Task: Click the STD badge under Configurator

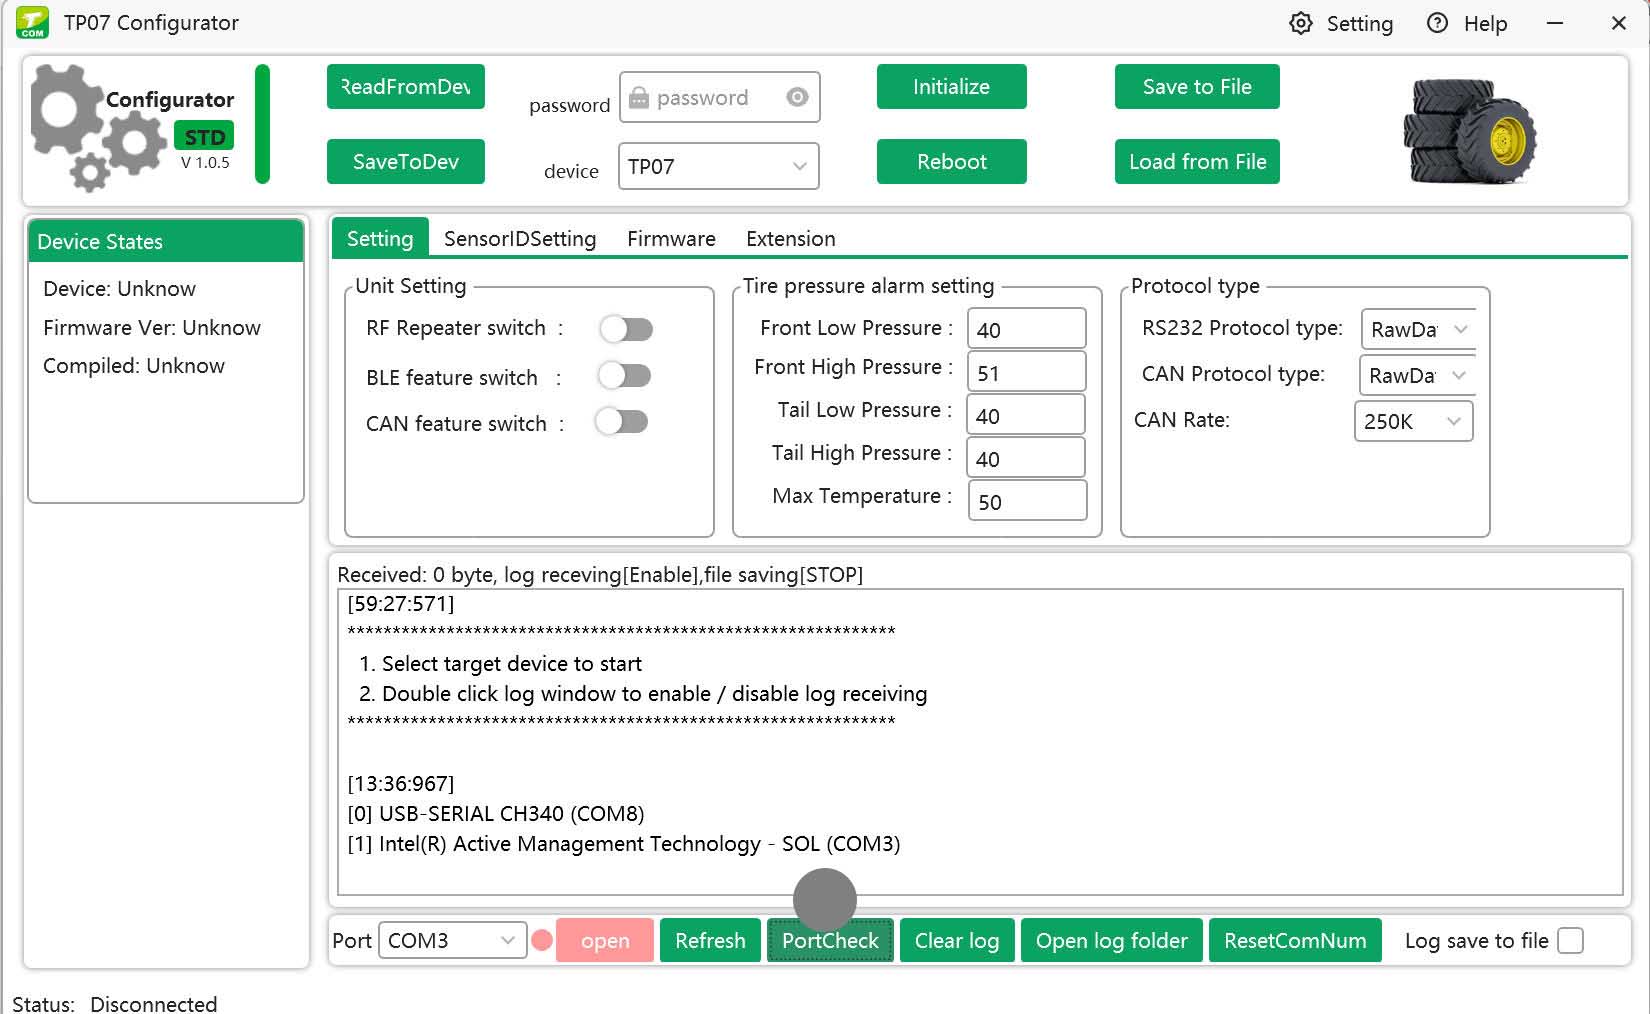Action: tap(203, 136)
